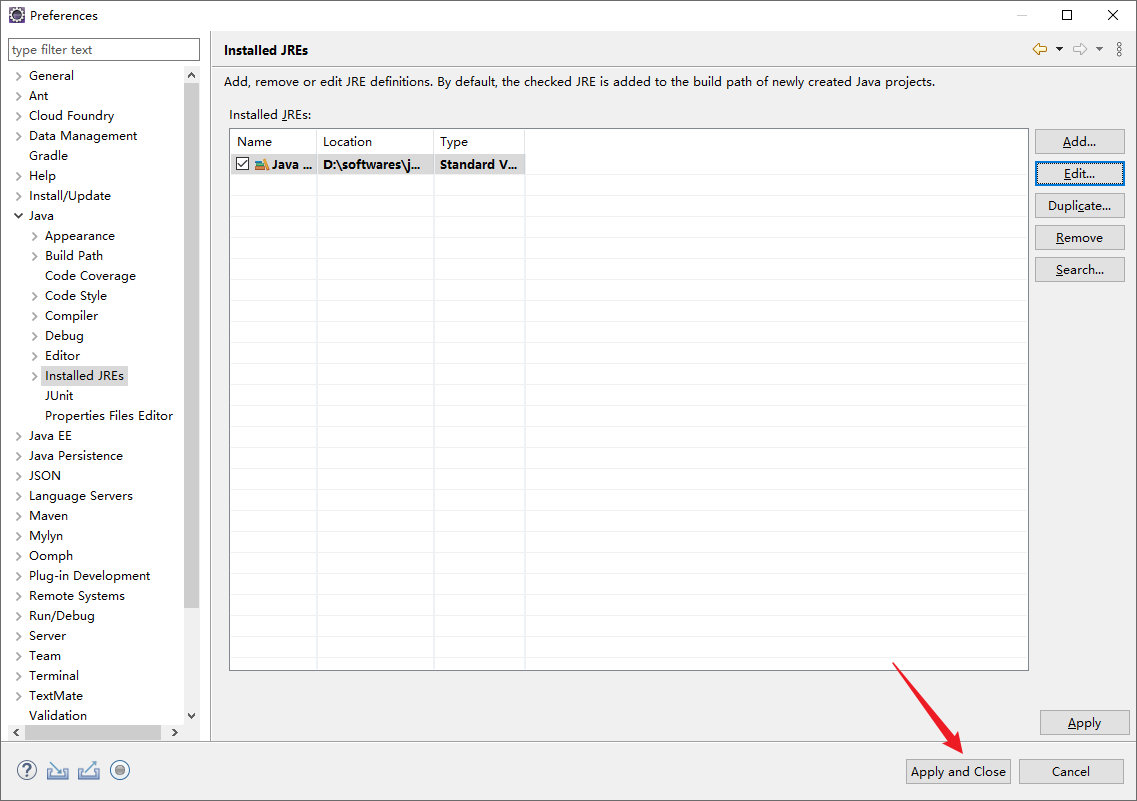The image size is (1137, 801).
Task: Click the back navigation arrow icon
Action: pyautogui.click(x=1040, y=50)
